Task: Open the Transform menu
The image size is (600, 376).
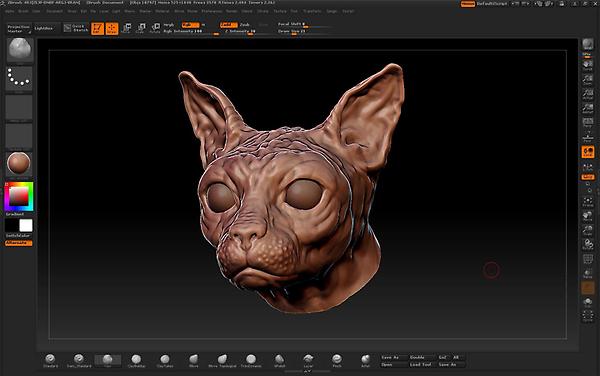Action: [312, 11]
